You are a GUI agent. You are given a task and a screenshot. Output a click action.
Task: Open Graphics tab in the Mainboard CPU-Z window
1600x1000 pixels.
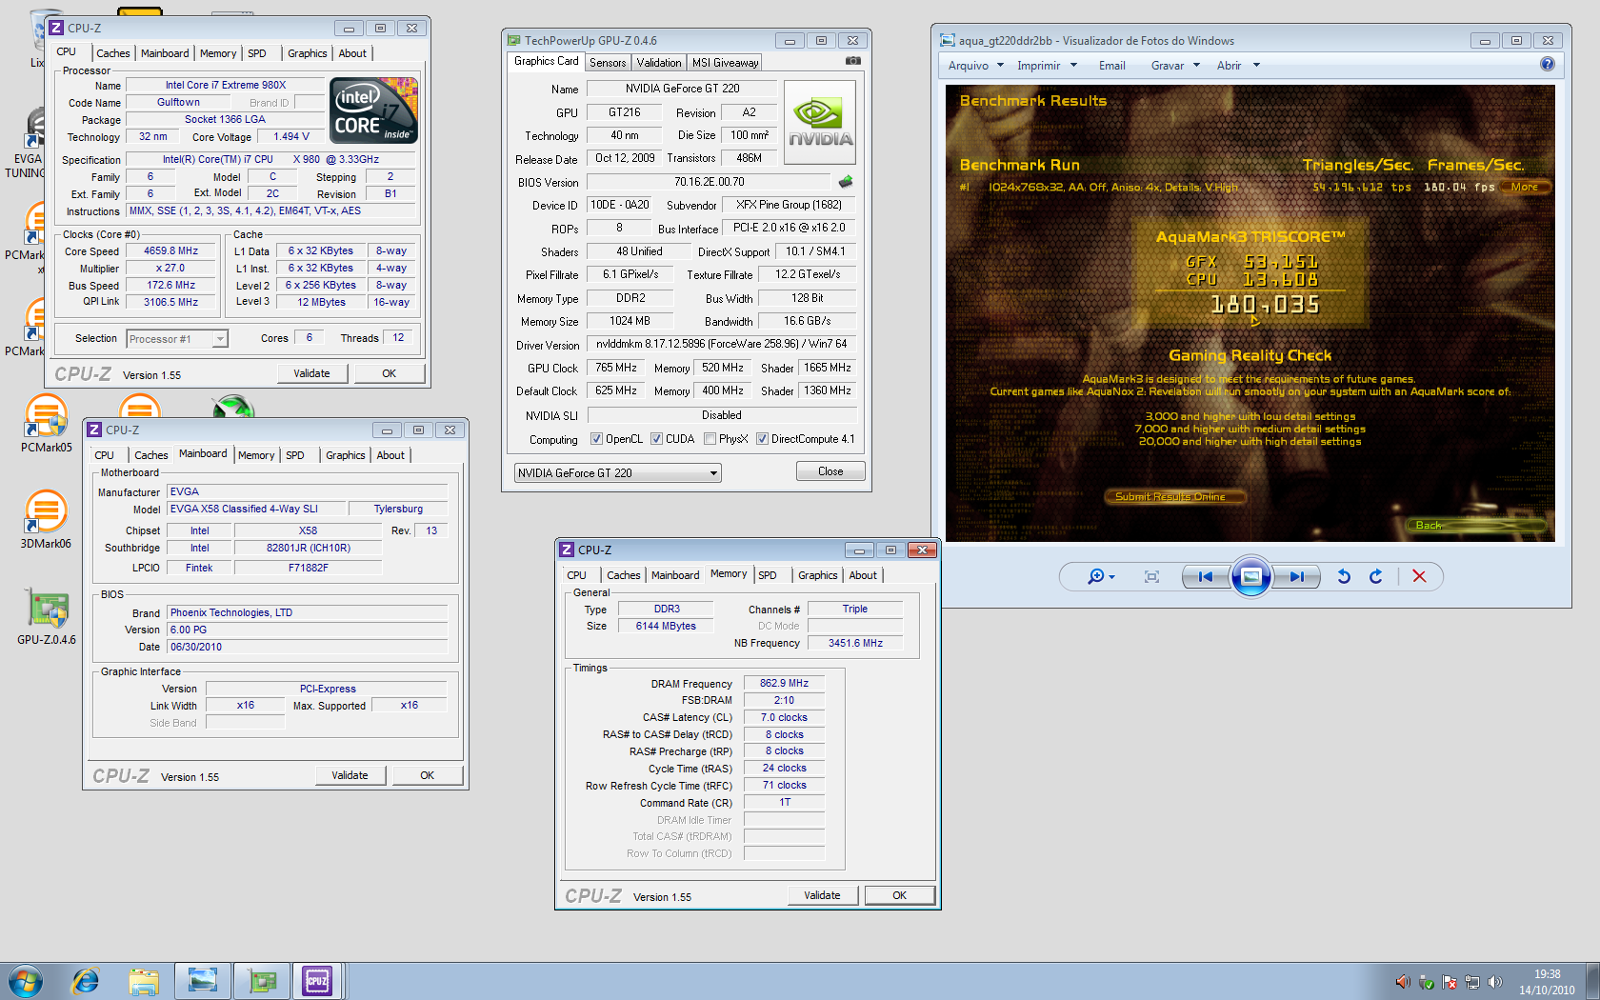(345, 456)
